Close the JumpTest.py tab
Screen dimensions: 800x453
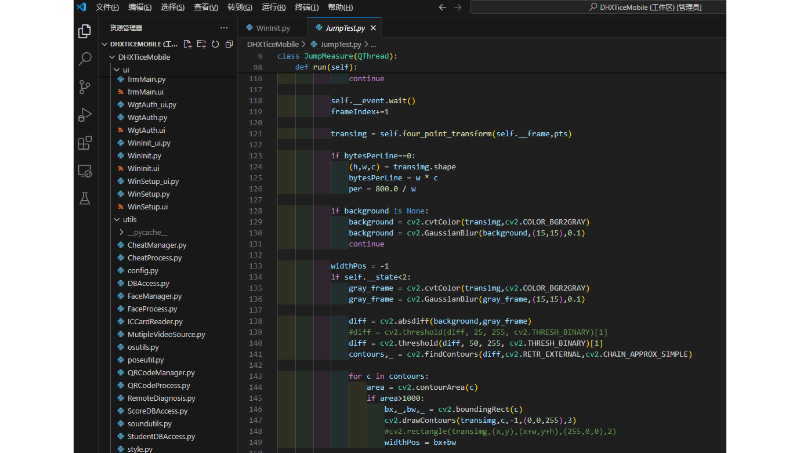pyautogui.click(x=373, y=28)
